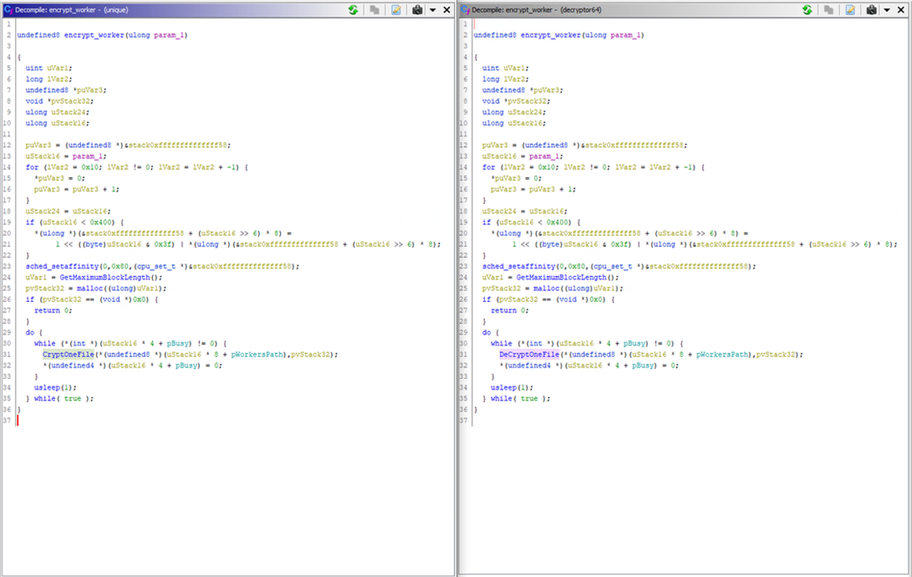The height and width of the screenshot is (577, 912).
Task: Click 'uStack16 = param_1;' line in decryptor64 window
Action: [522, 156]
